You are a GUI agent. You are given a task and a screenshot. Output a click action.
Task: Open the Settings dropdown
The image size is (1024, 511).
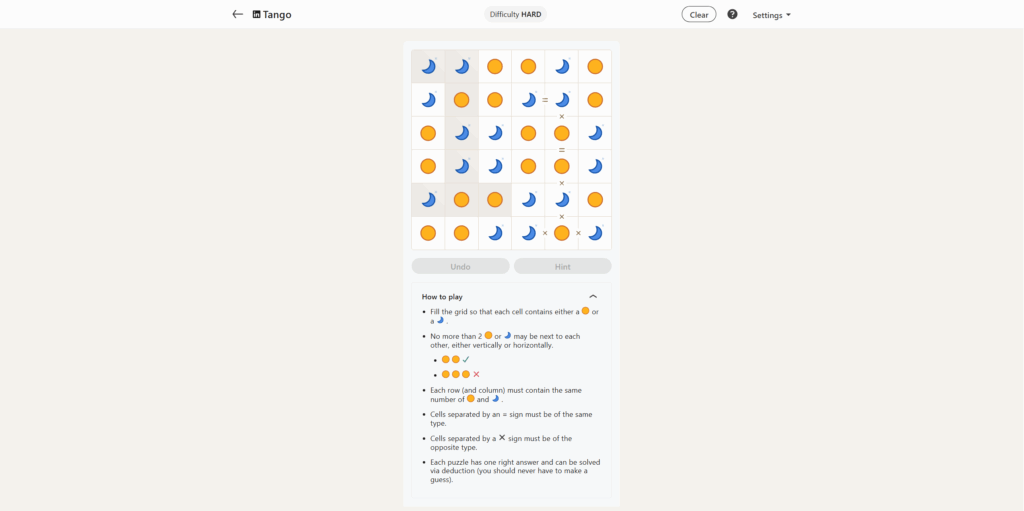pyautogui.click(x=771, y=15)
